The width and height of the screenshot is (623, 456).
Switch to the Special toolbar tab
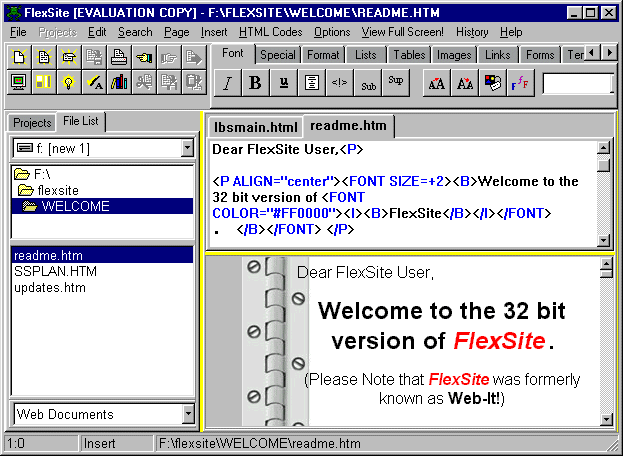(278, 55)
